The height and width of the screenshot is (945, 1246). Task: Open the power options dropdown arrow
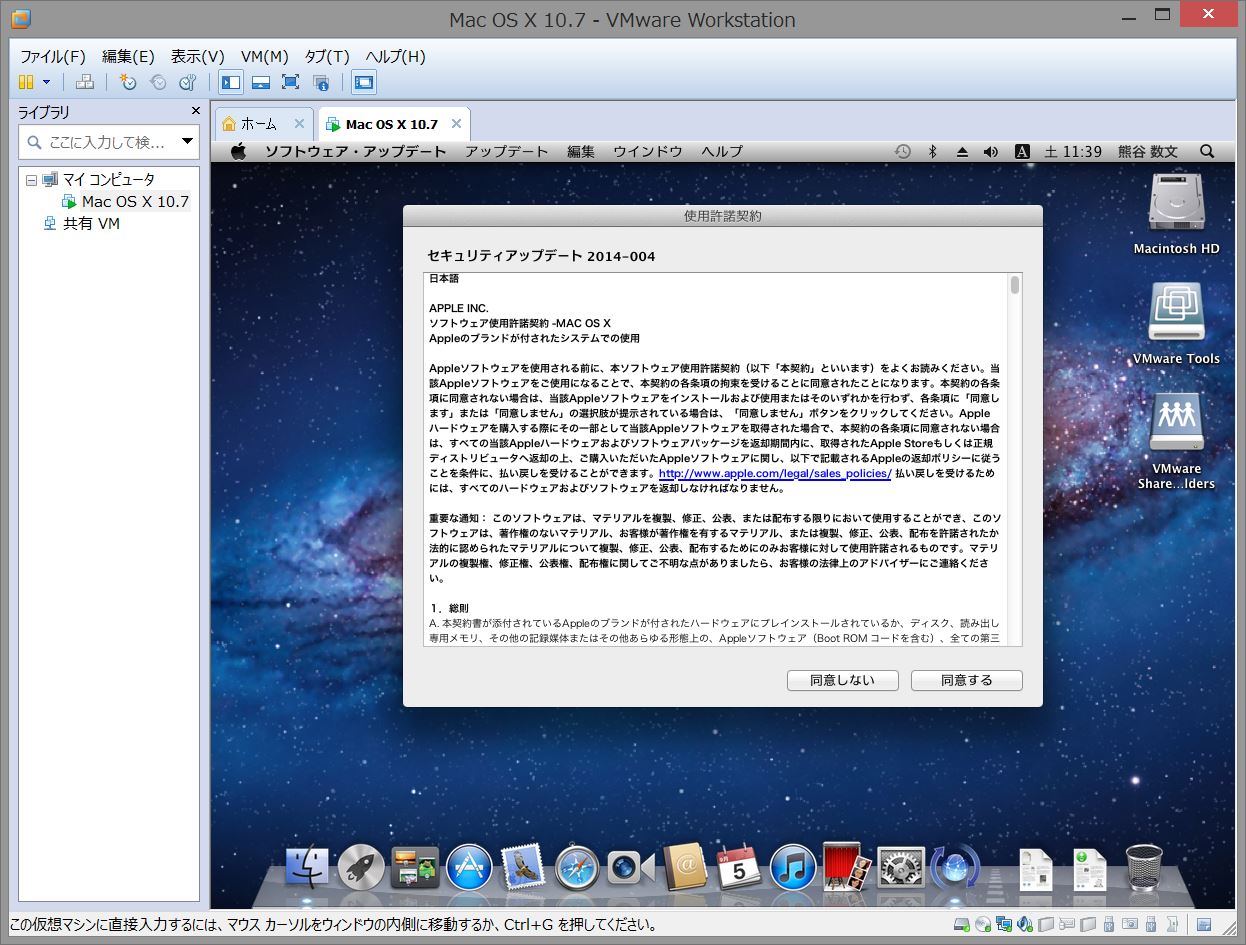46,82
